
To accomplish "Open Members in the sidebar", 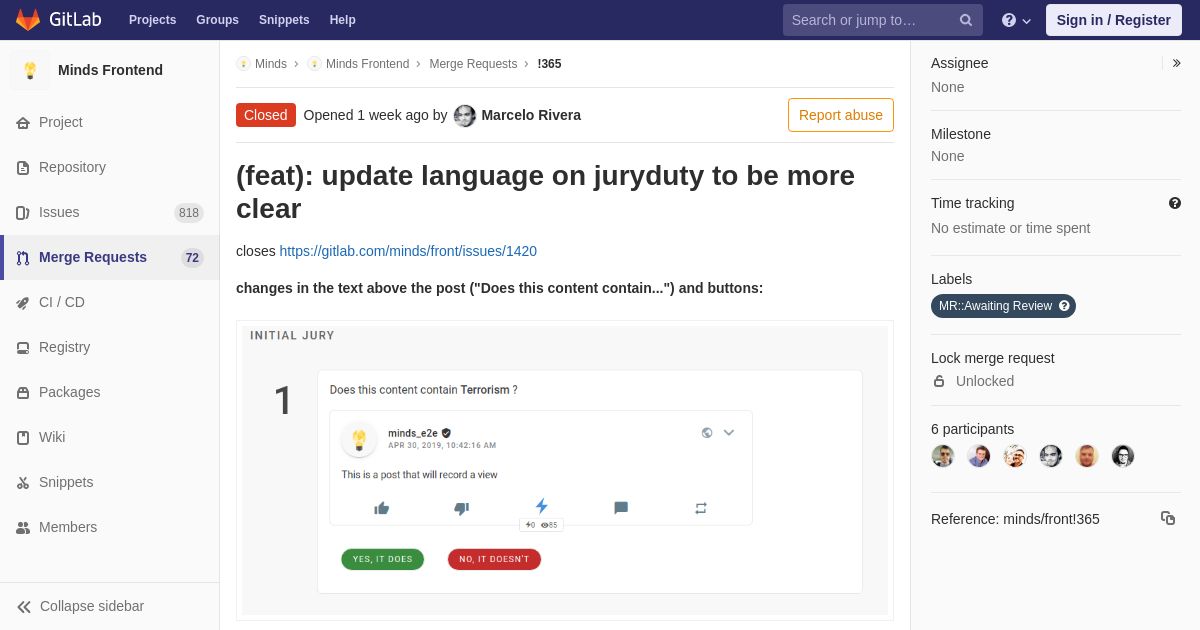I will pyautogui.click(x=109, y=527).
